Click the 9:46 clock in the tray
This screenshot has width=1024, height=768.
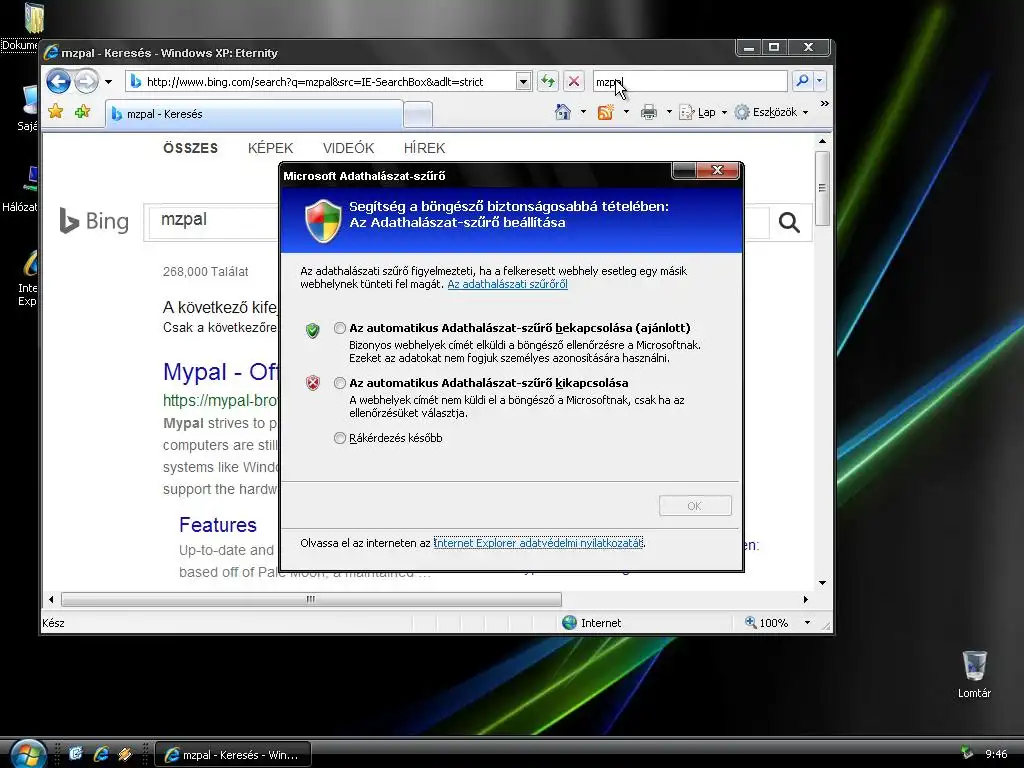tap(996, 754)
